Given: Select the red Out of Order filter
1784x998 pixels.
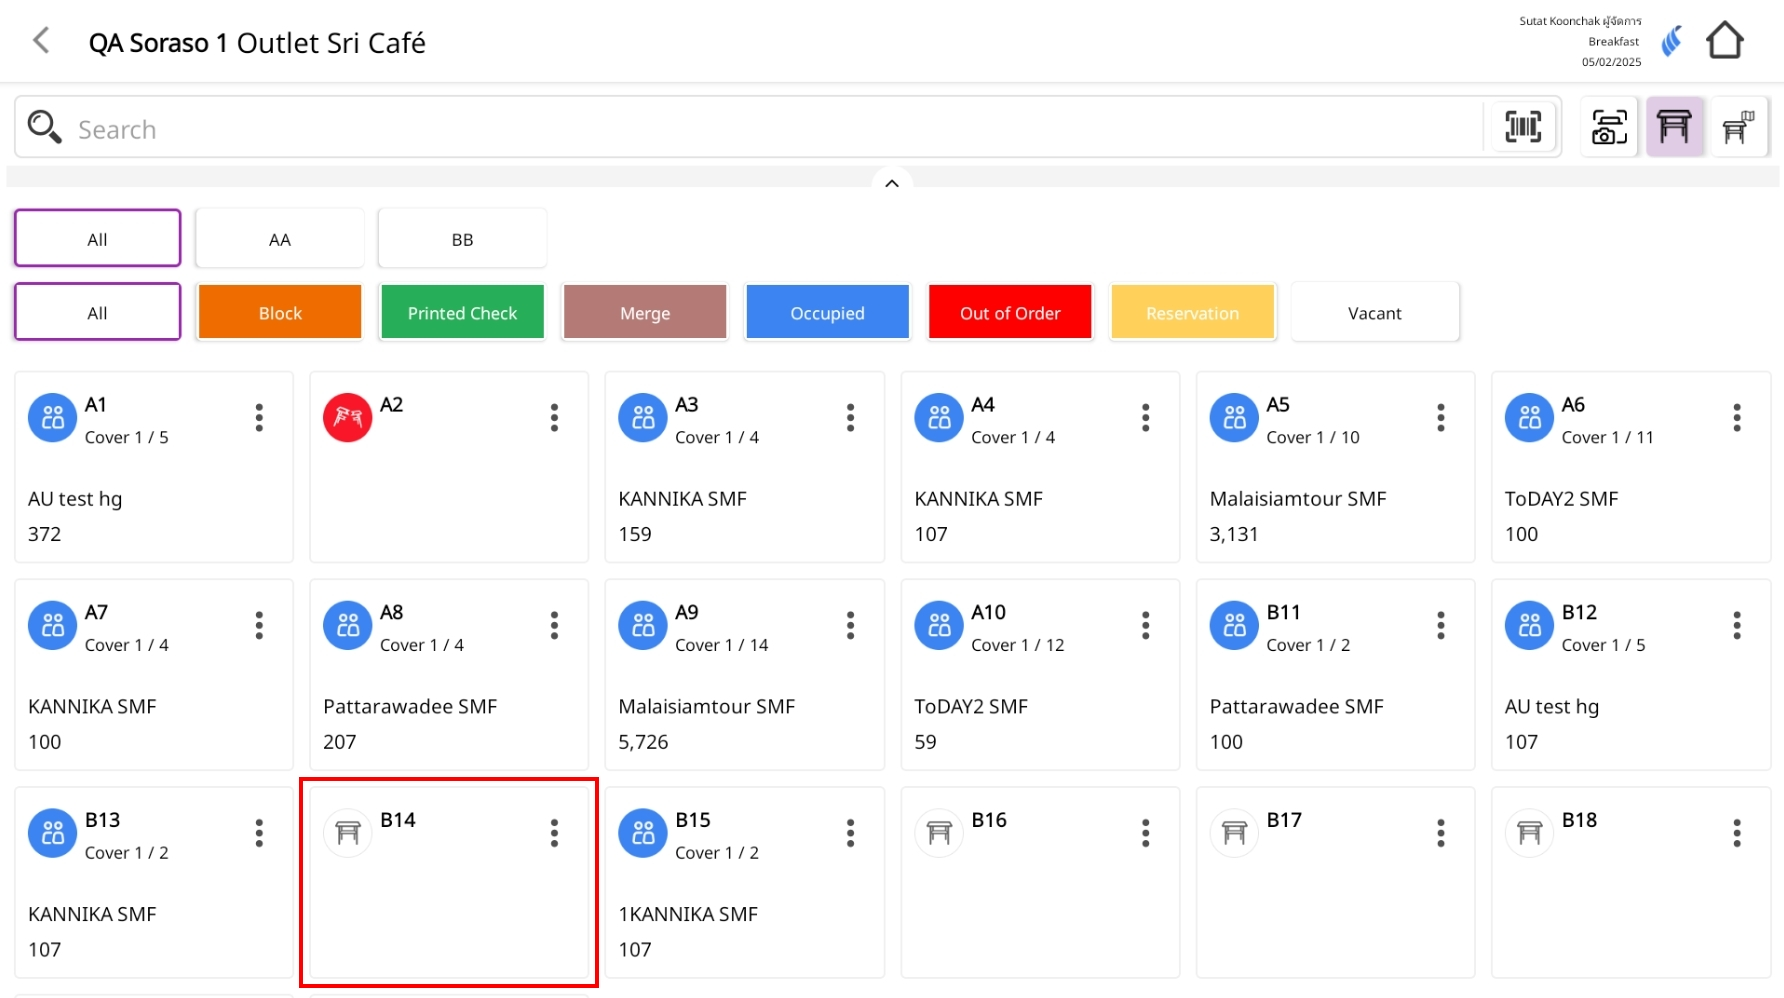Looking at the screenshot, I should pos(1010,313).
